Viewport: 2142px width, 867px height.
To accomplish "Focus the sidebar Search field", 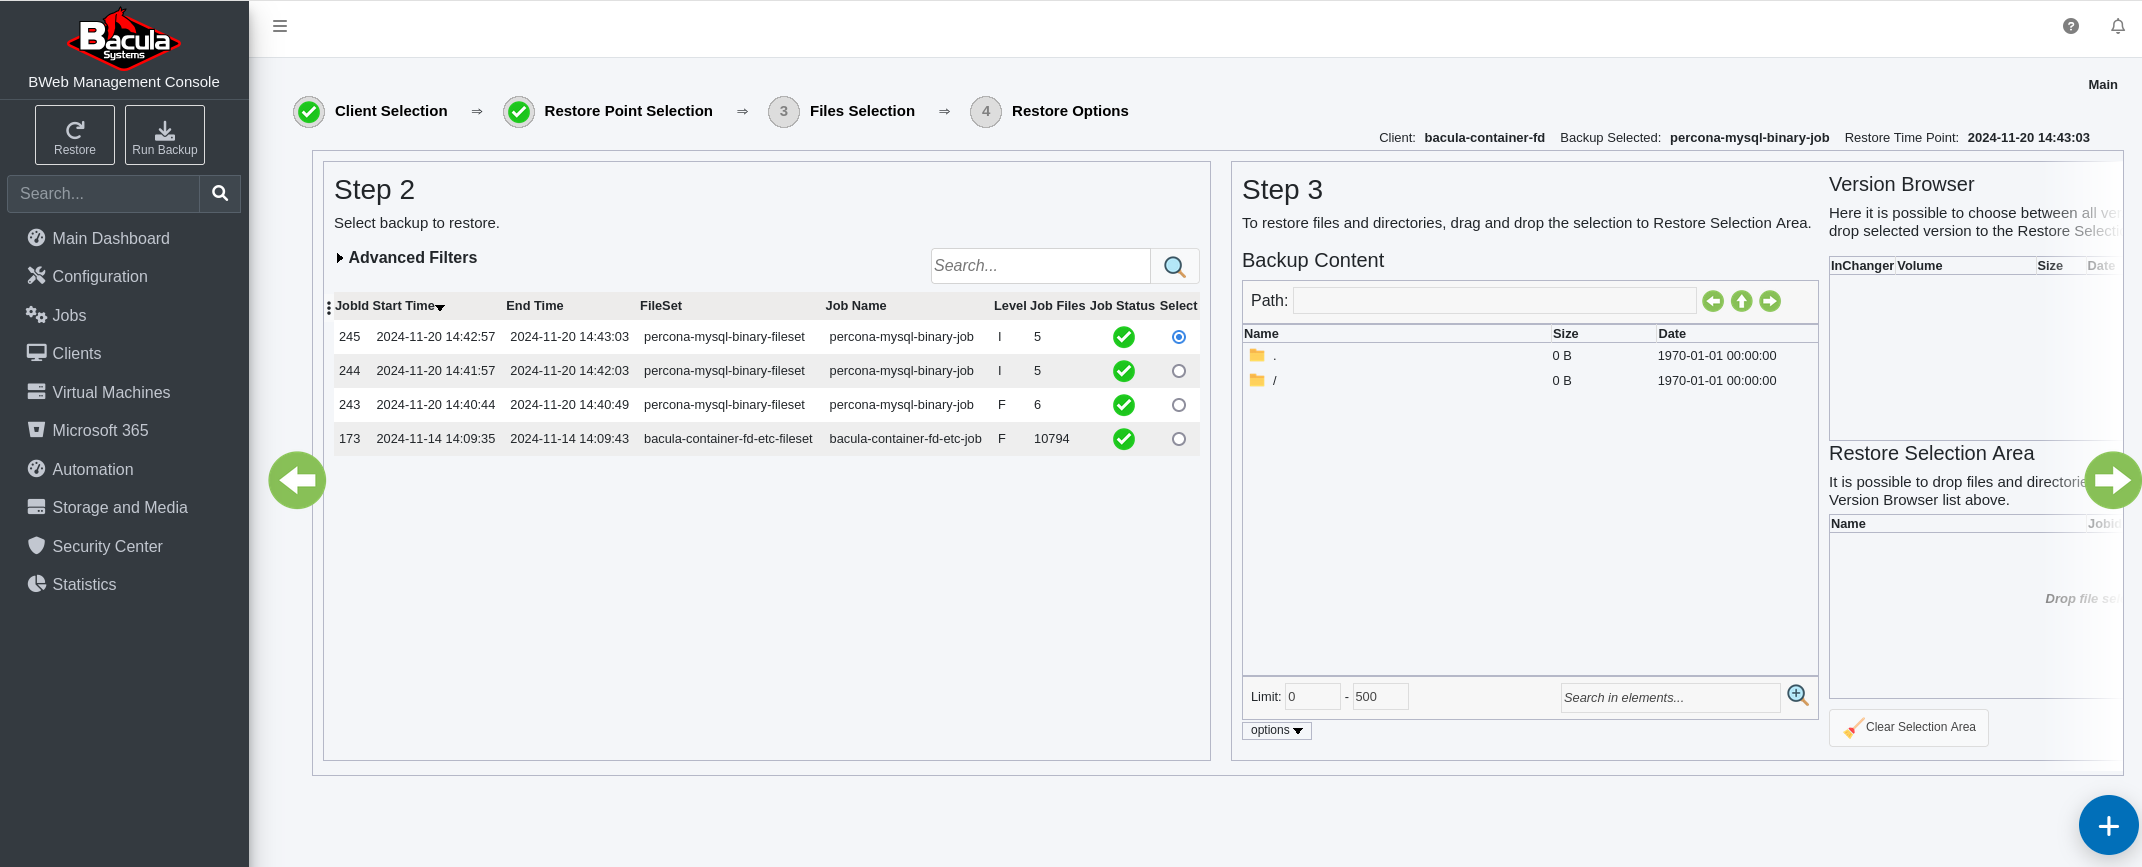I will pos(104,194).
